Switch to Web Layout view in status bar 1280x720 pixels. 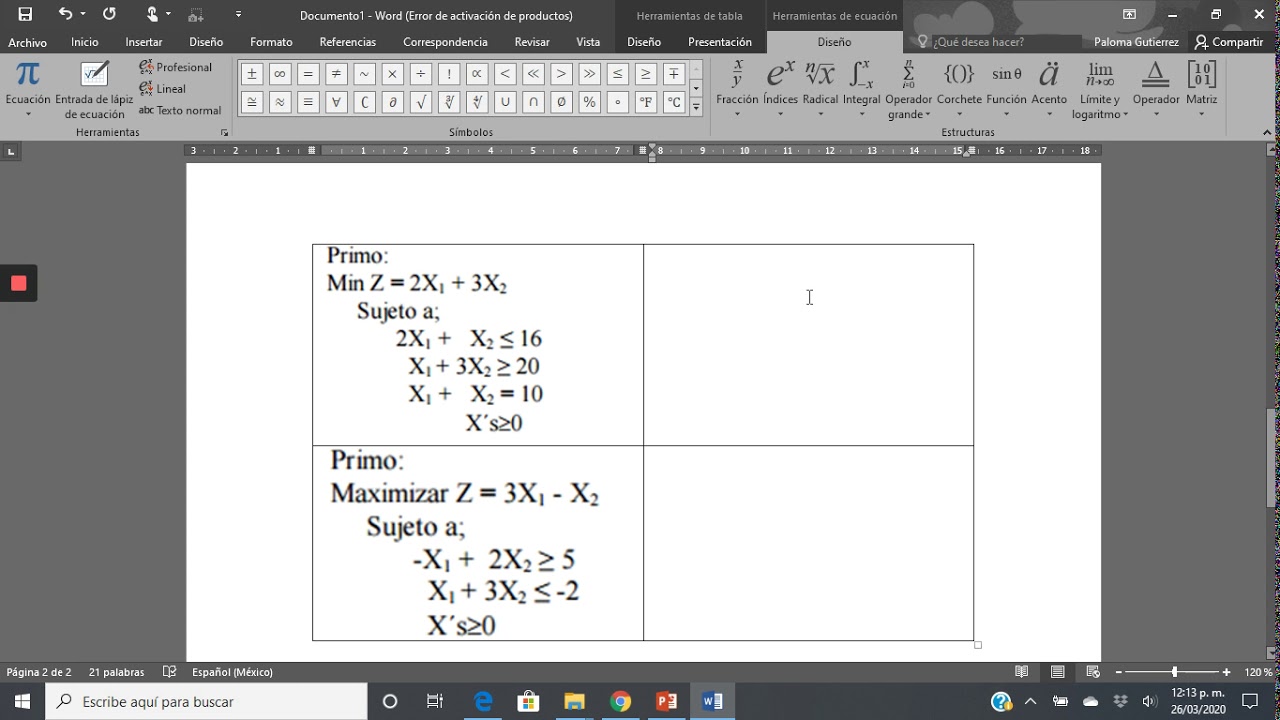[1092, 672]
